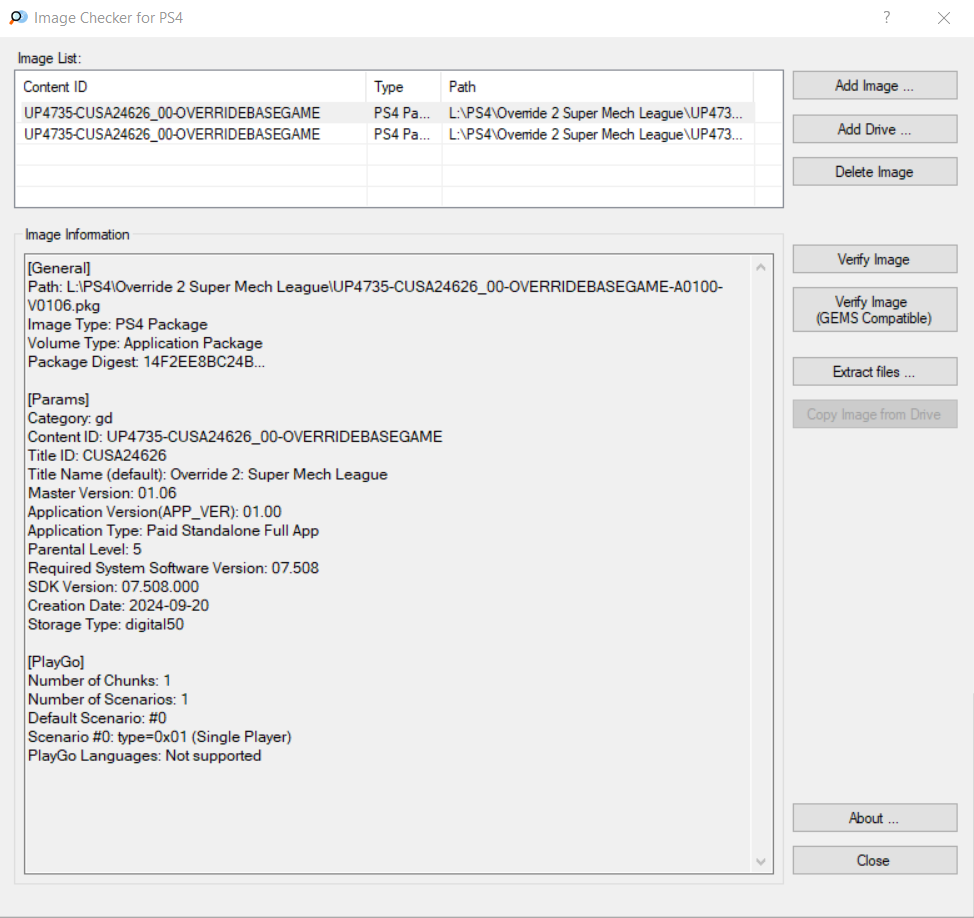
Task: Click the scroll-down arrow of Image Information
Action: (x=761, y=861)
